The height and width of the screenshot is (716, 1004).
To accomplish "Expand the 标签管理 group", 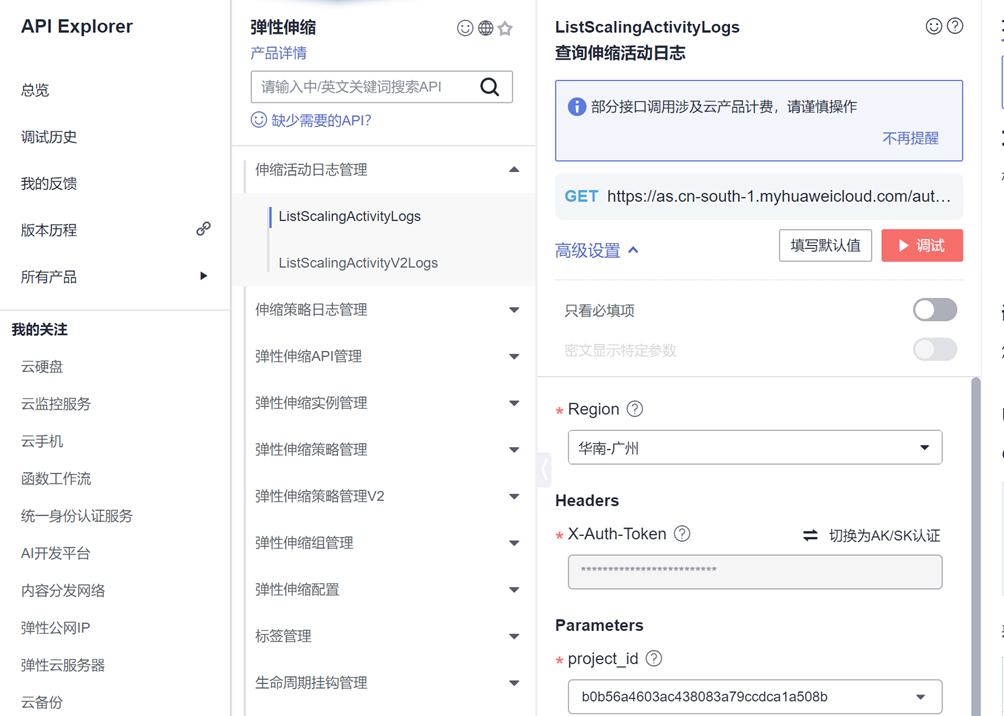I will point(514,637).
